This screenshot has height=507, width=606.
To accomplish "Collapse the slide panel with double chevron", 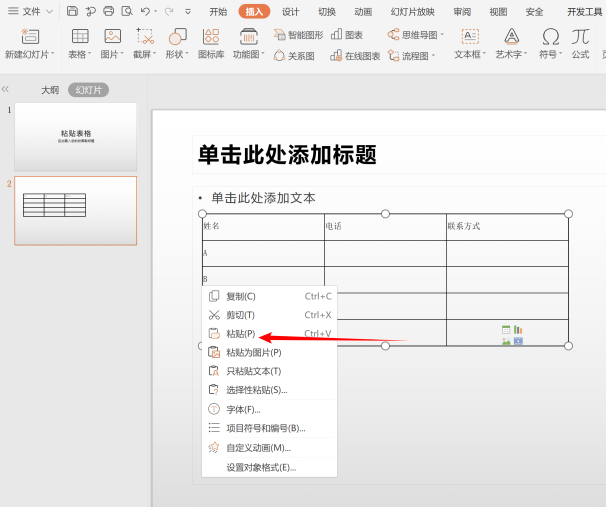I will point(5,89).
